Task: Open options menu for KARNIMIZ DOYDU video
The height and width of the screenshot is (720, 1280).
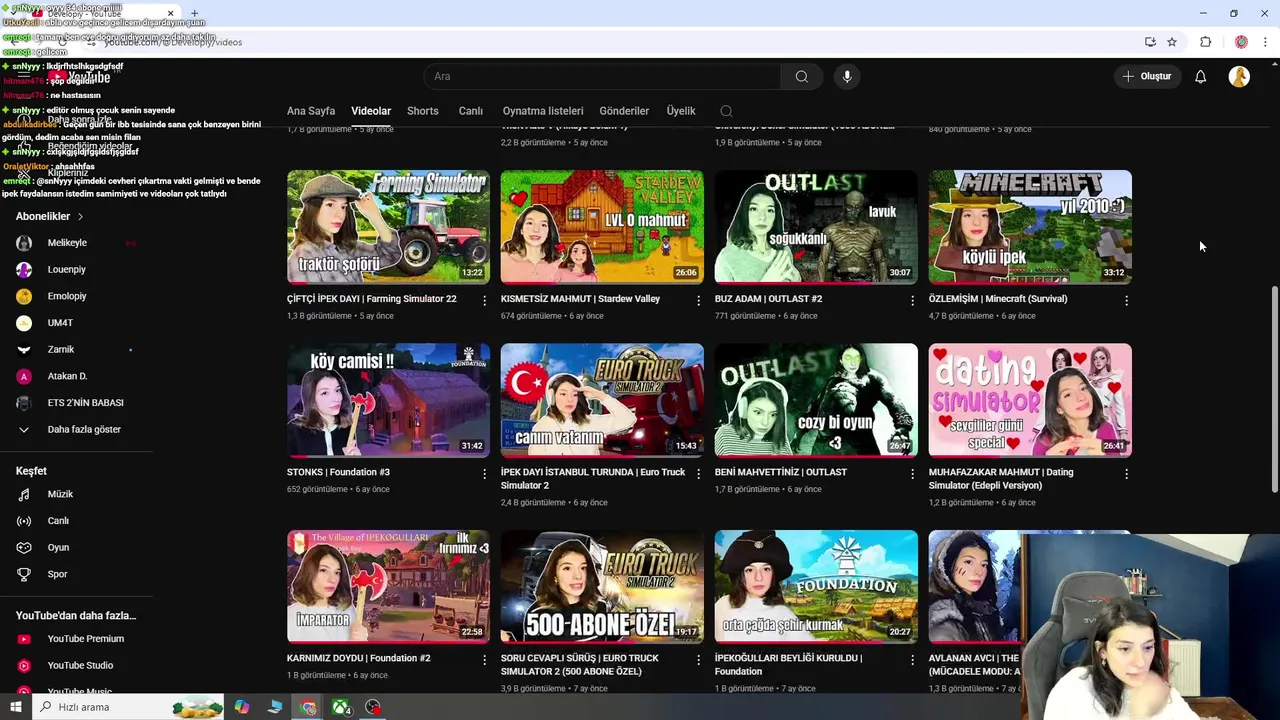Action: [485, 660]
